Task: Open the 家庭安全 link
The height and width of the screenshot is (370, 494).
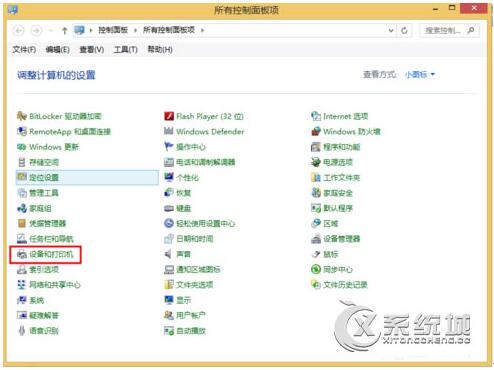Action: point(338,193)
